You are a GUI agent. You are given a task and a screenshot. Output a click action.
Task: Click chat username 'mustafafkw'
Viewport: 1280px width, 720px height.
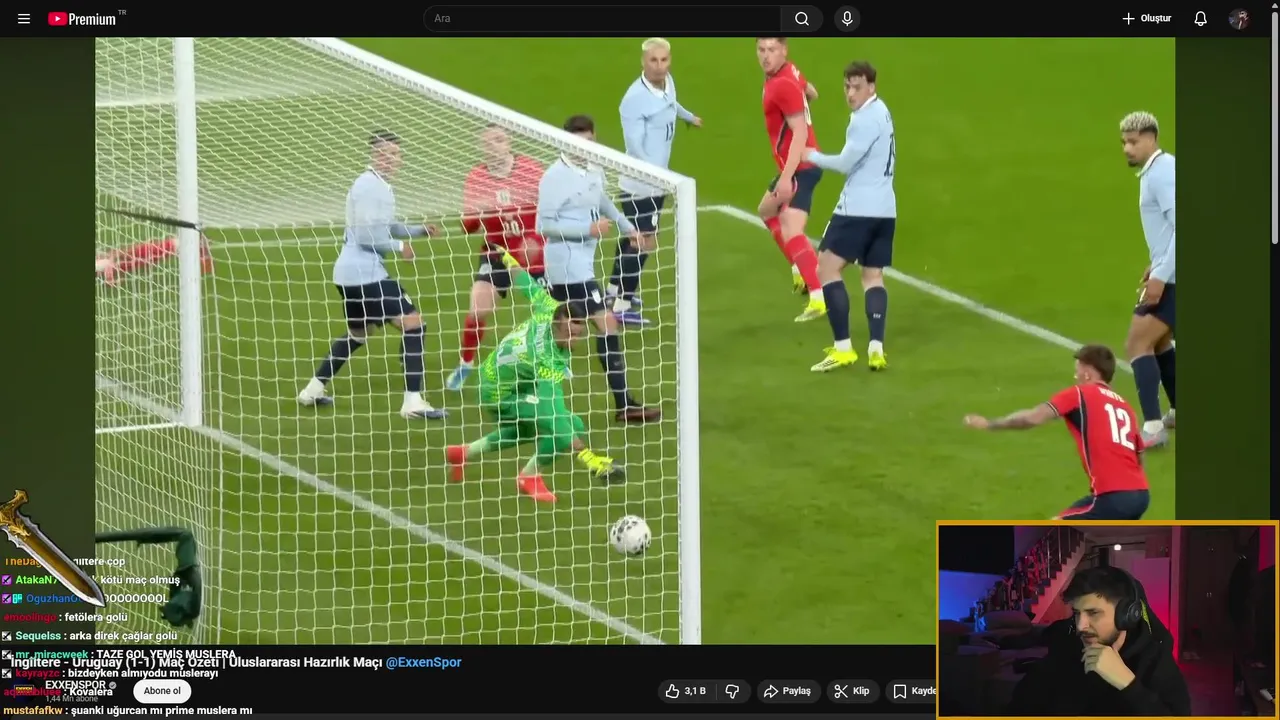(x=34, y=710)
